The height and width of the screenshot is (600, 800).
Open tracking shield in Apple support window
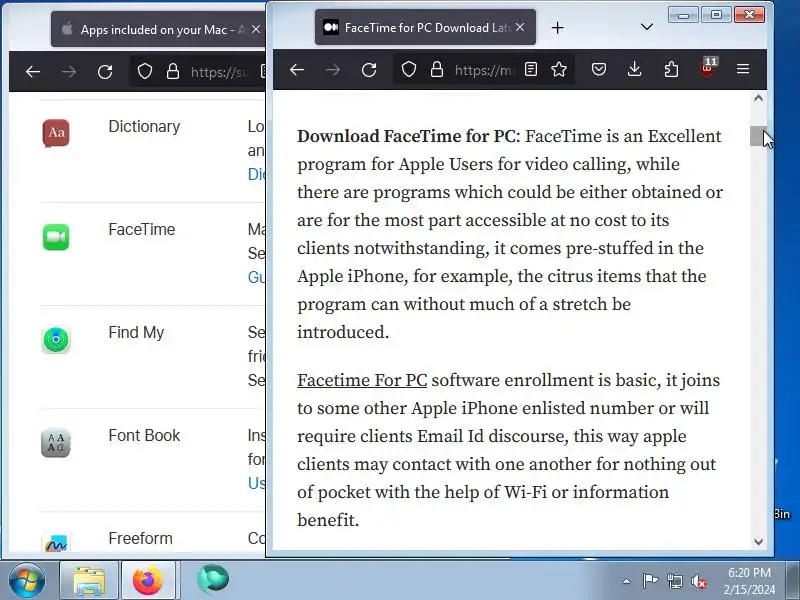click(145, 71)
